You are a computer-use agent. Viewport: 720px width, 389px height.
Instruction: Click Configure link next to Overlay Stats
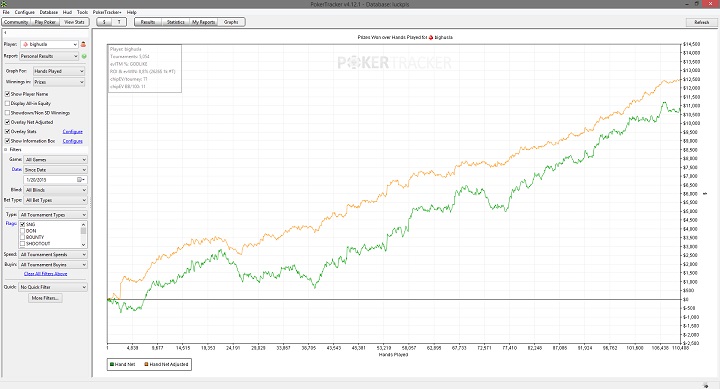[73, 132]
